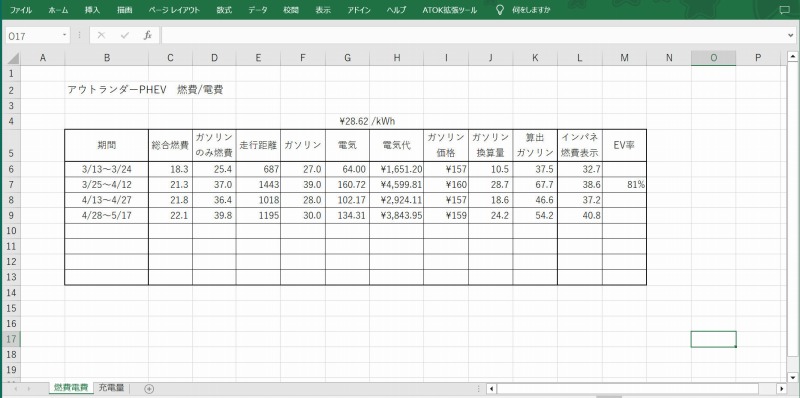
Task: Click horizontal scrollbar left arrow
Action: pos(491,389)
